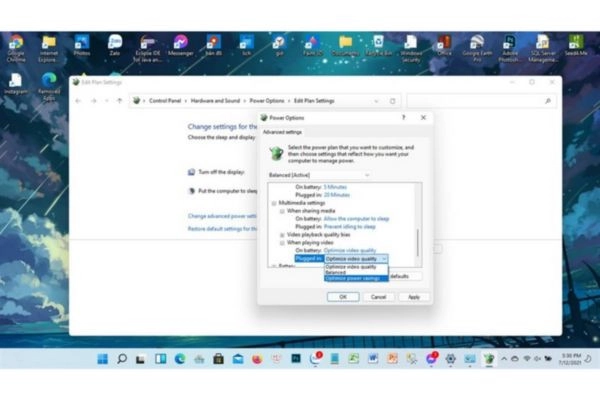Click the On battery "Optimize video quality" value
This screenshot has height=400, width=600.
click(x=350, y=250)
